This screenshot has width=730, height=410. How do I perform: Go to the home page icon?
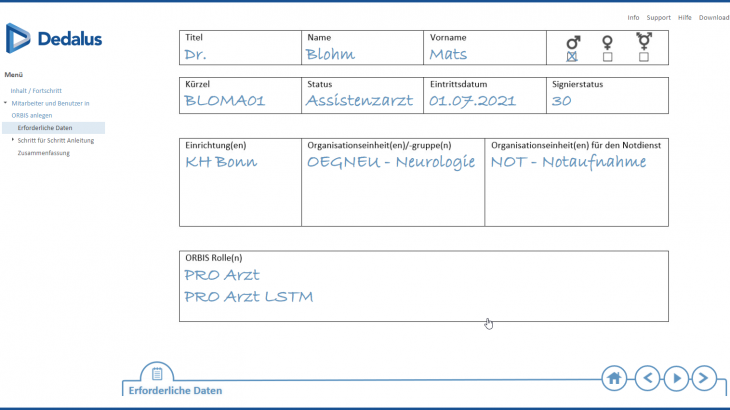(615, 378)
